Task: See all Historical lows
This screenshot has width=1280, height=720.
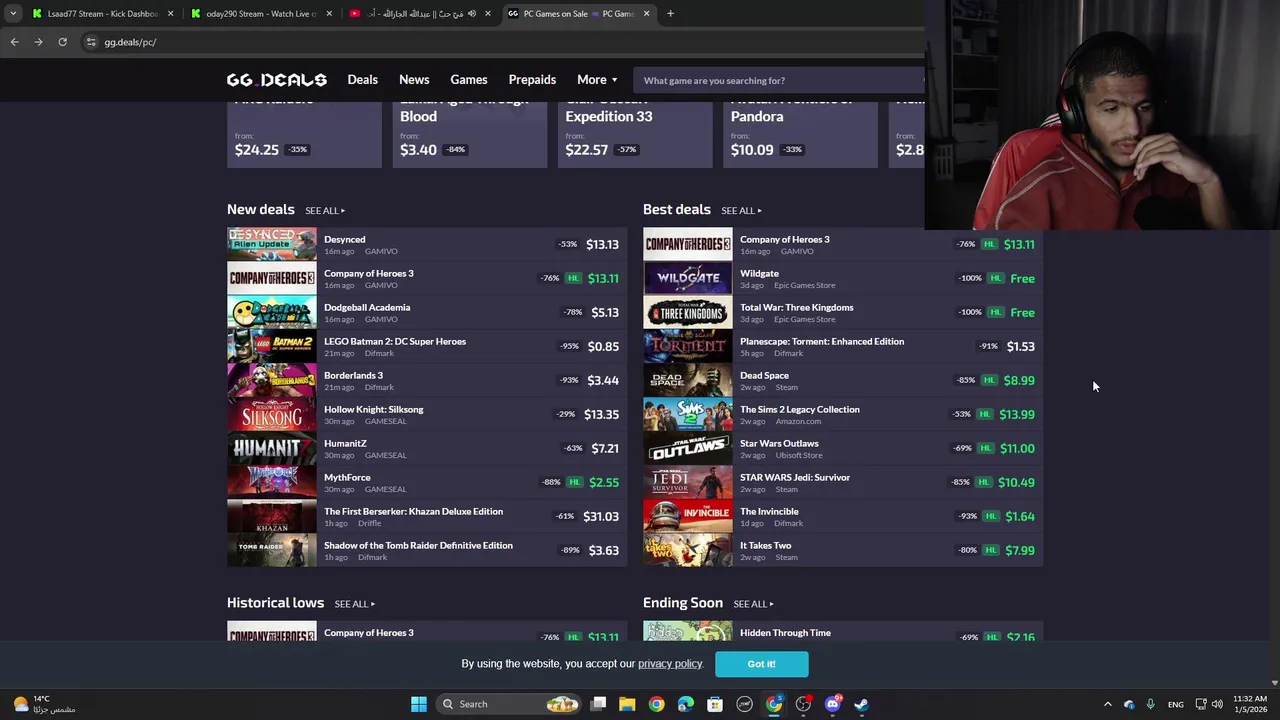Action: point(354,604)
